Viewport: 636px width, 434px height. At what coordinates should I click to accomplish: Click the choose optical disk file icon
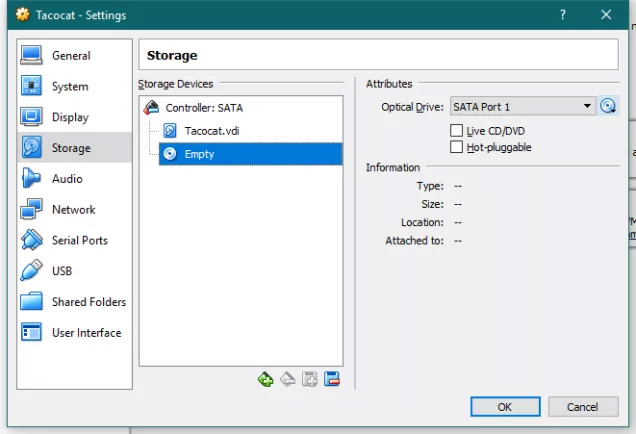tap(608, 106)
